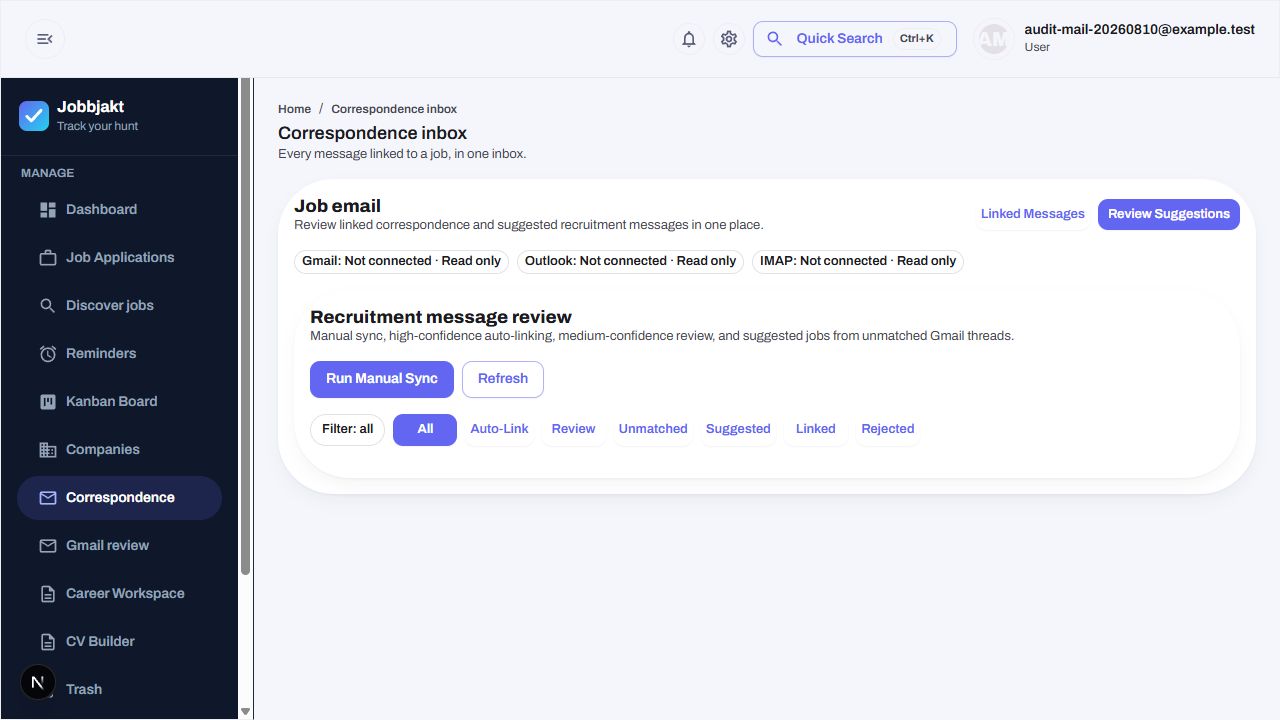
Task: Filter messages by Auto-Link
Action: click(x=499, y=429)
